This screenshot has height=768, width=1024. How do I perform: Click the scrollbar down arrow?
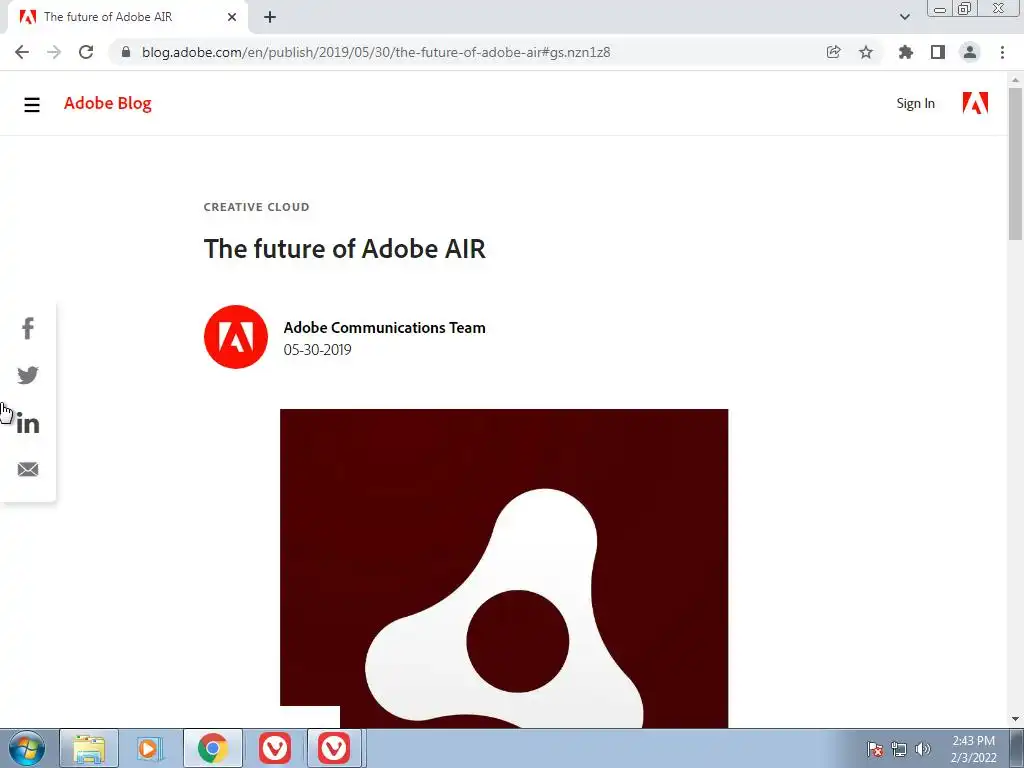1015,720
